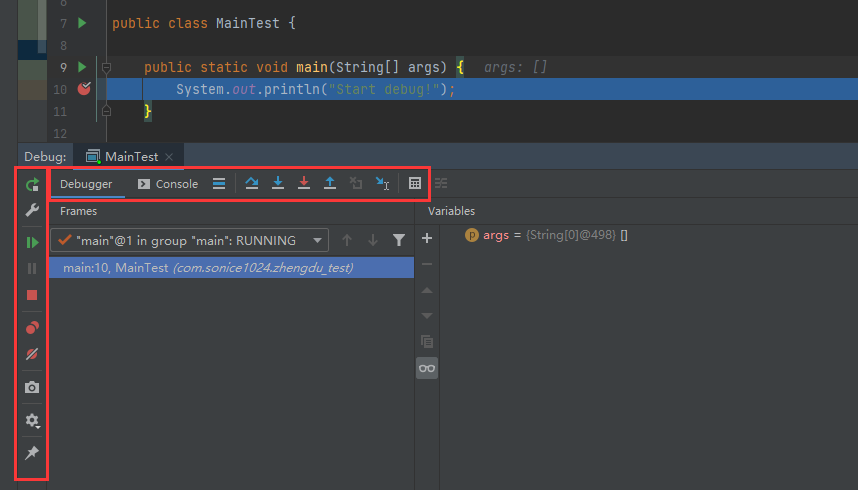Image resolution: width=858 pixels, height=490 pixels.
Task: Open View Breakpoints double red circle icon
Action: [x=32, y=327]
